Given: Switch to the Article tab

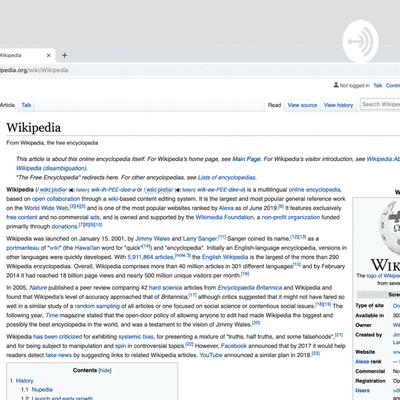Looking at the screenshot, I should pos(7,105).
